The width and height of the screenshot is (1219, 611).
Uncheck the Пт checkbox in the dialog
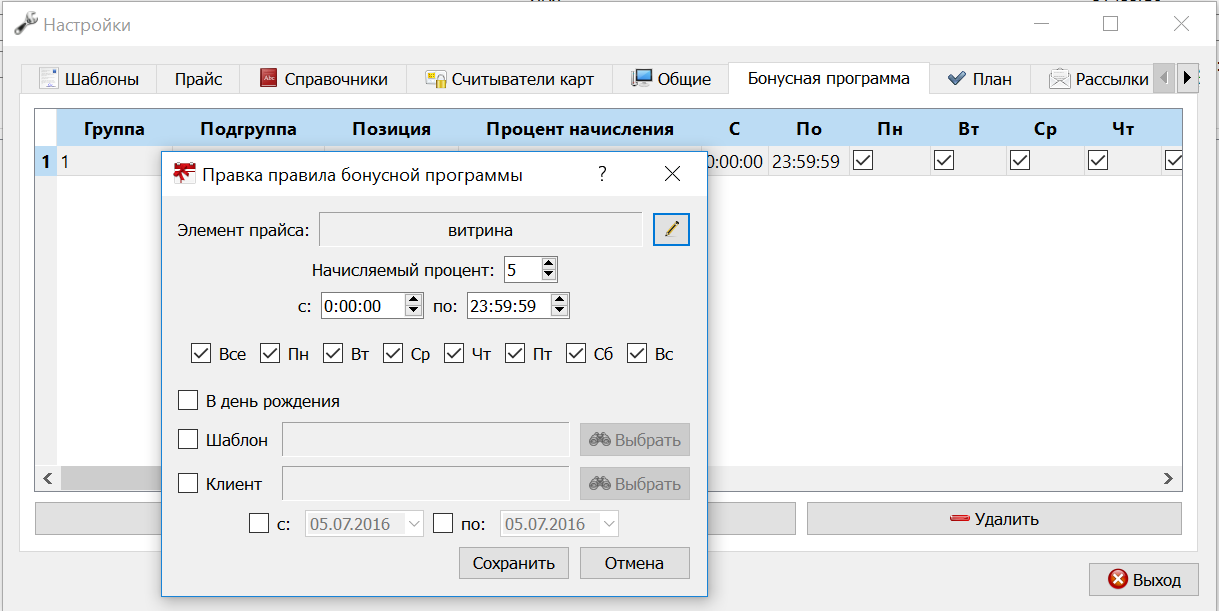pyautogui.click(x=515, y=353)
